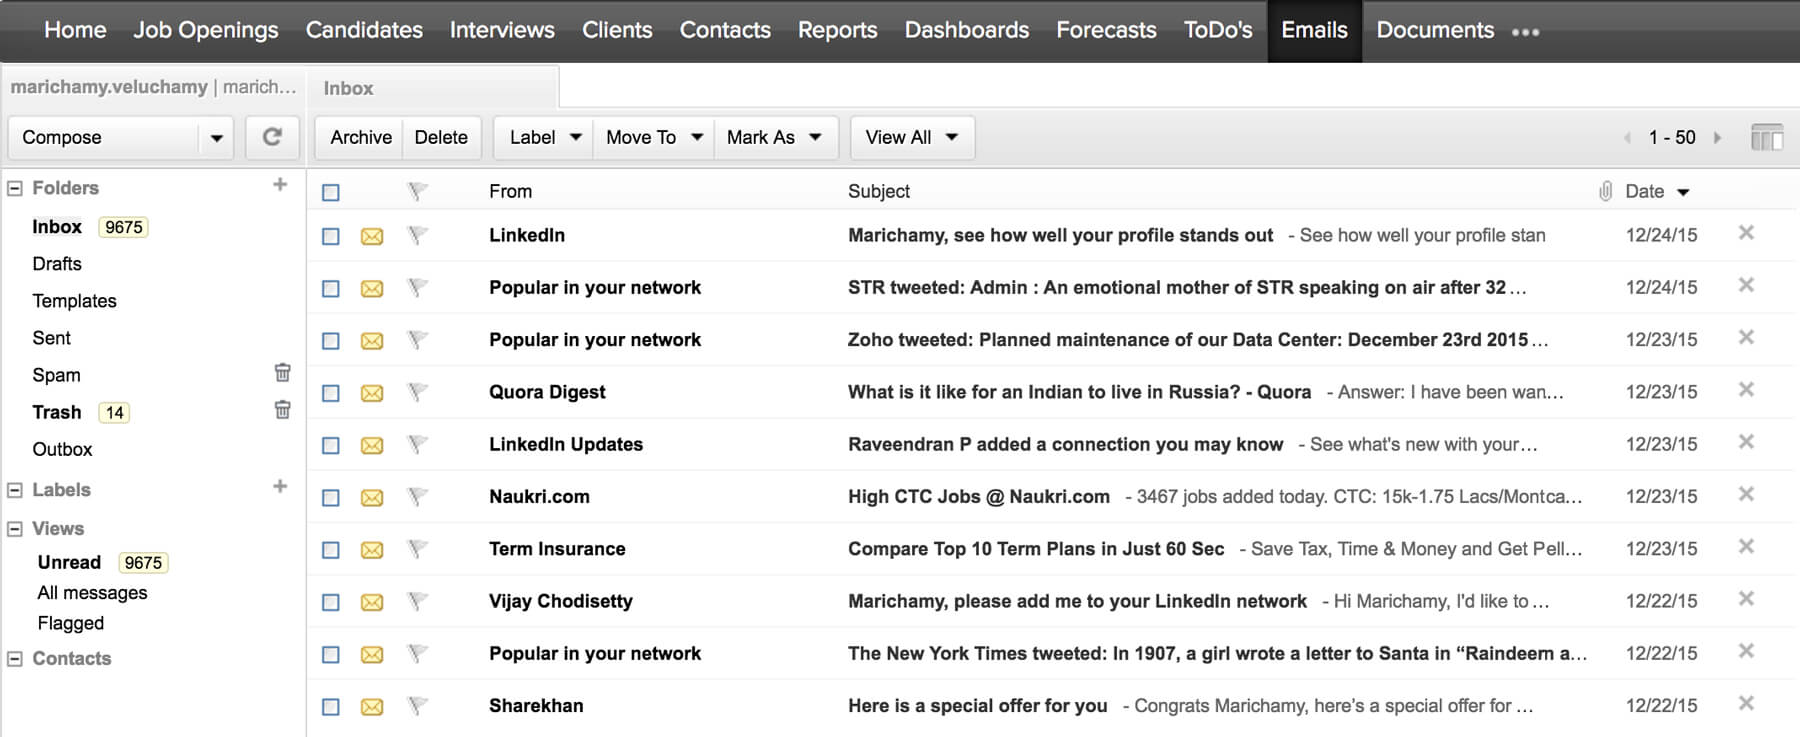The width and height of the screenshot is (1800, 737).
Task: Flag the LinkedIn email
Action: pos(417,236)
